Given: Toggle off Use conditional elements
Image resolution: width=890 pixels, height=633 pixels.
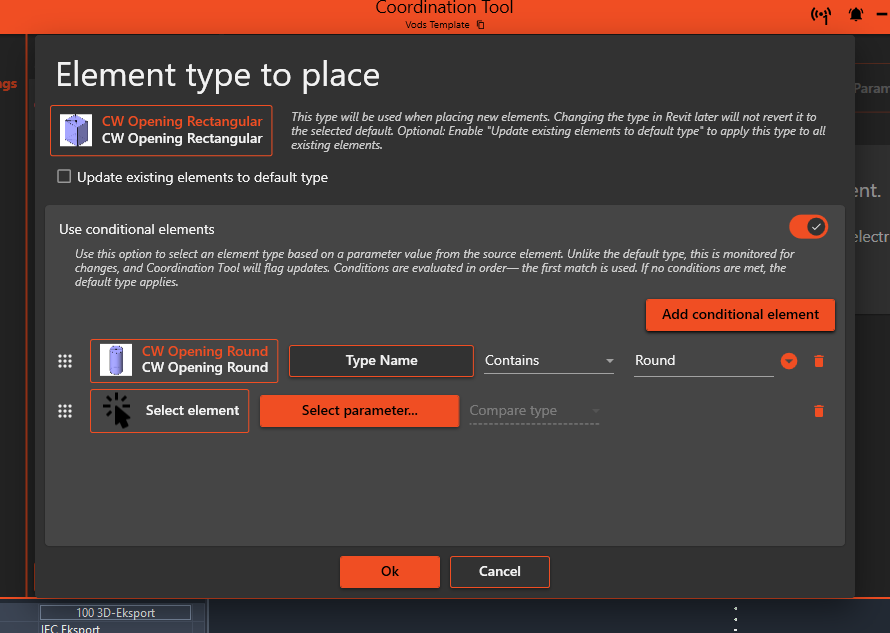Looking at the screenshot, I should click(808, 227).
